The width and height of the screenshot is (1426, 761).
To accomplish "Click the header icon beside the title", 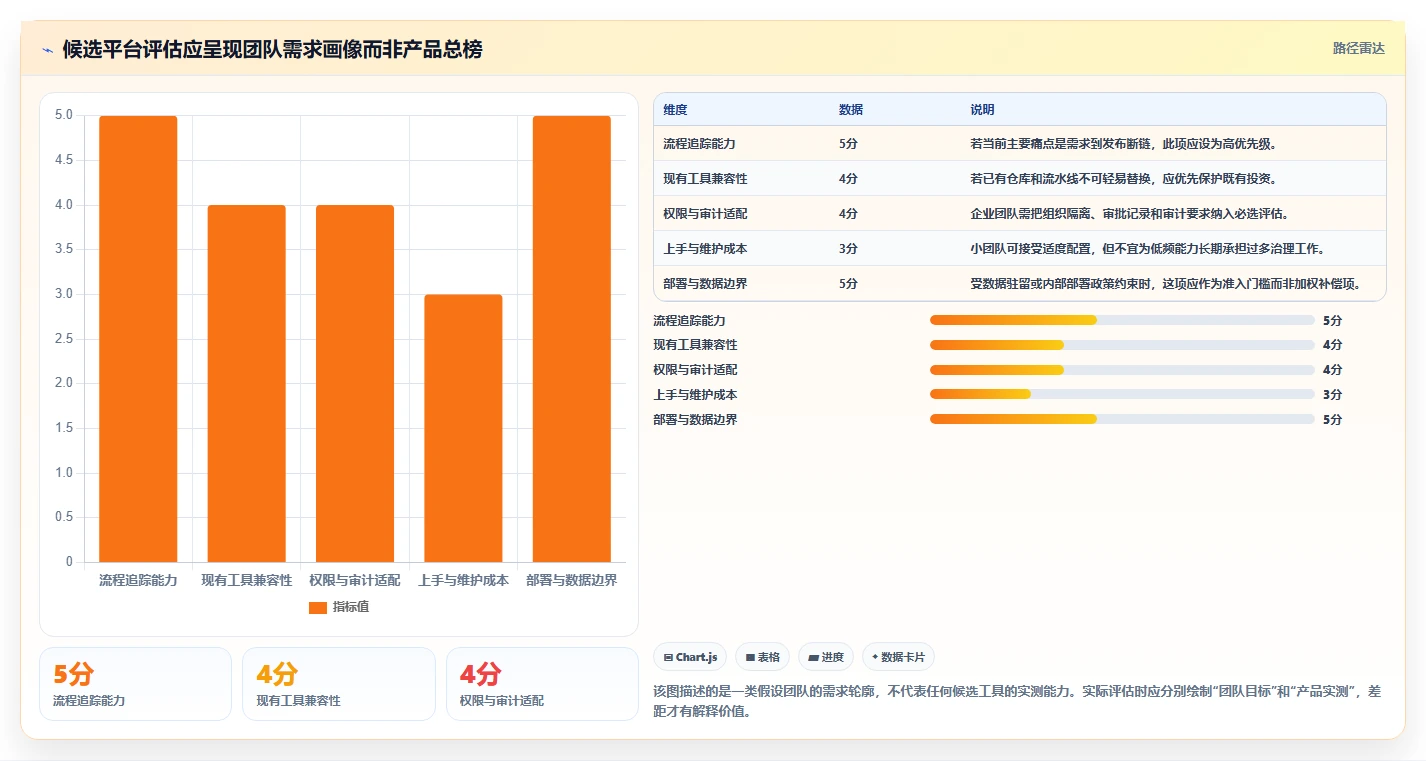I will tap(48, 49).
